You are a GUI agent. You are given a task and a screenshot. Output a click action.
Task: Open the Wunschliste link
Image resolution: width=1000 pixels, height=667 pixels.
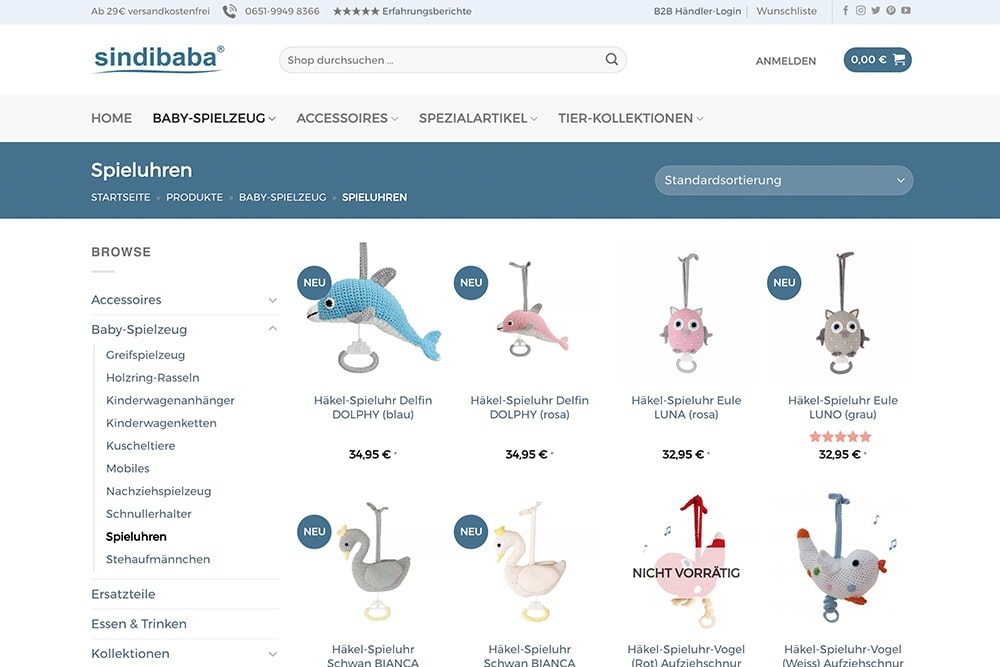click(786, 11)
